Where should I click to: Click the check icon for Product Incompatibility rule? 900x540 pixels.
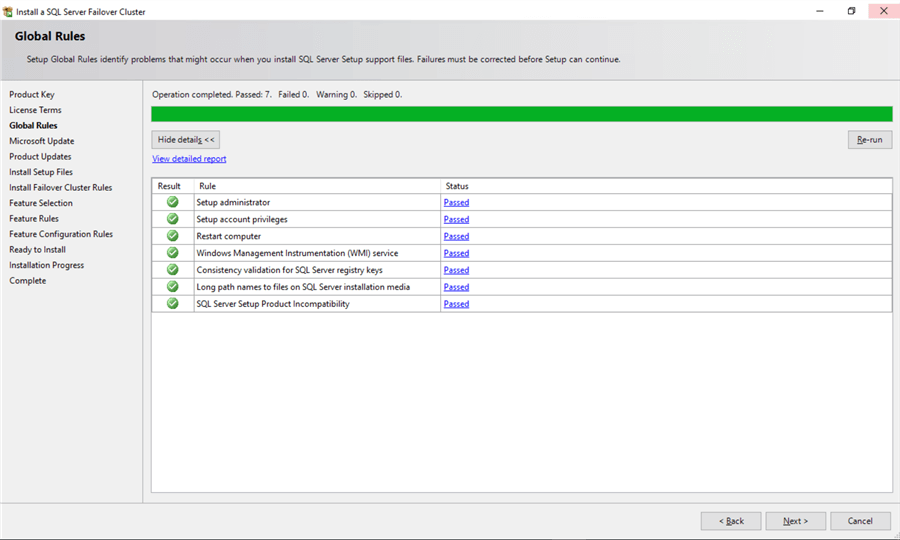pos(172,304)
